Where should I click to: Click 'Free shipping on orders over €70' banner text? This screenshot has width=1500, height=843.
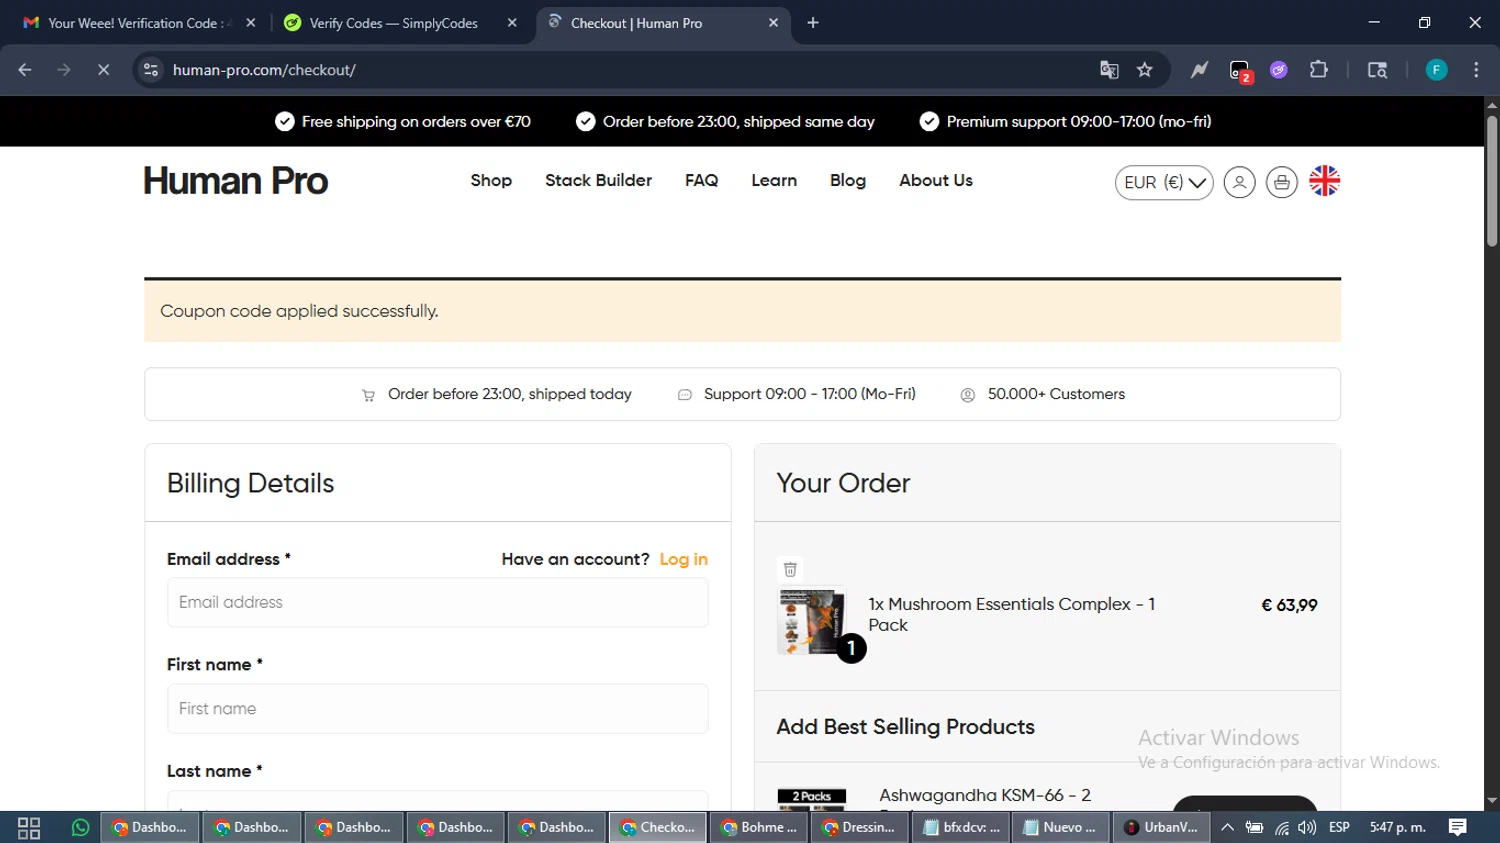[x=416, y=122]
